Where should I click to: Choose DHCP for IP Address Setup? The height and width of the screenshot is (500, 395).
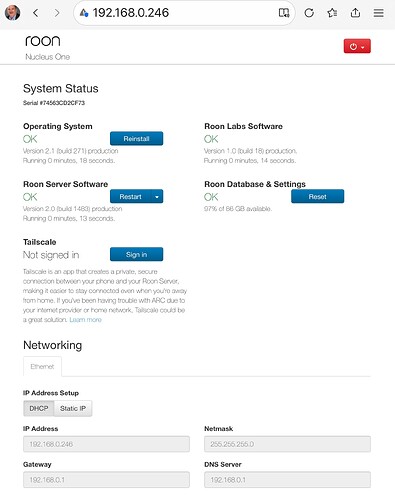(39, 408)
